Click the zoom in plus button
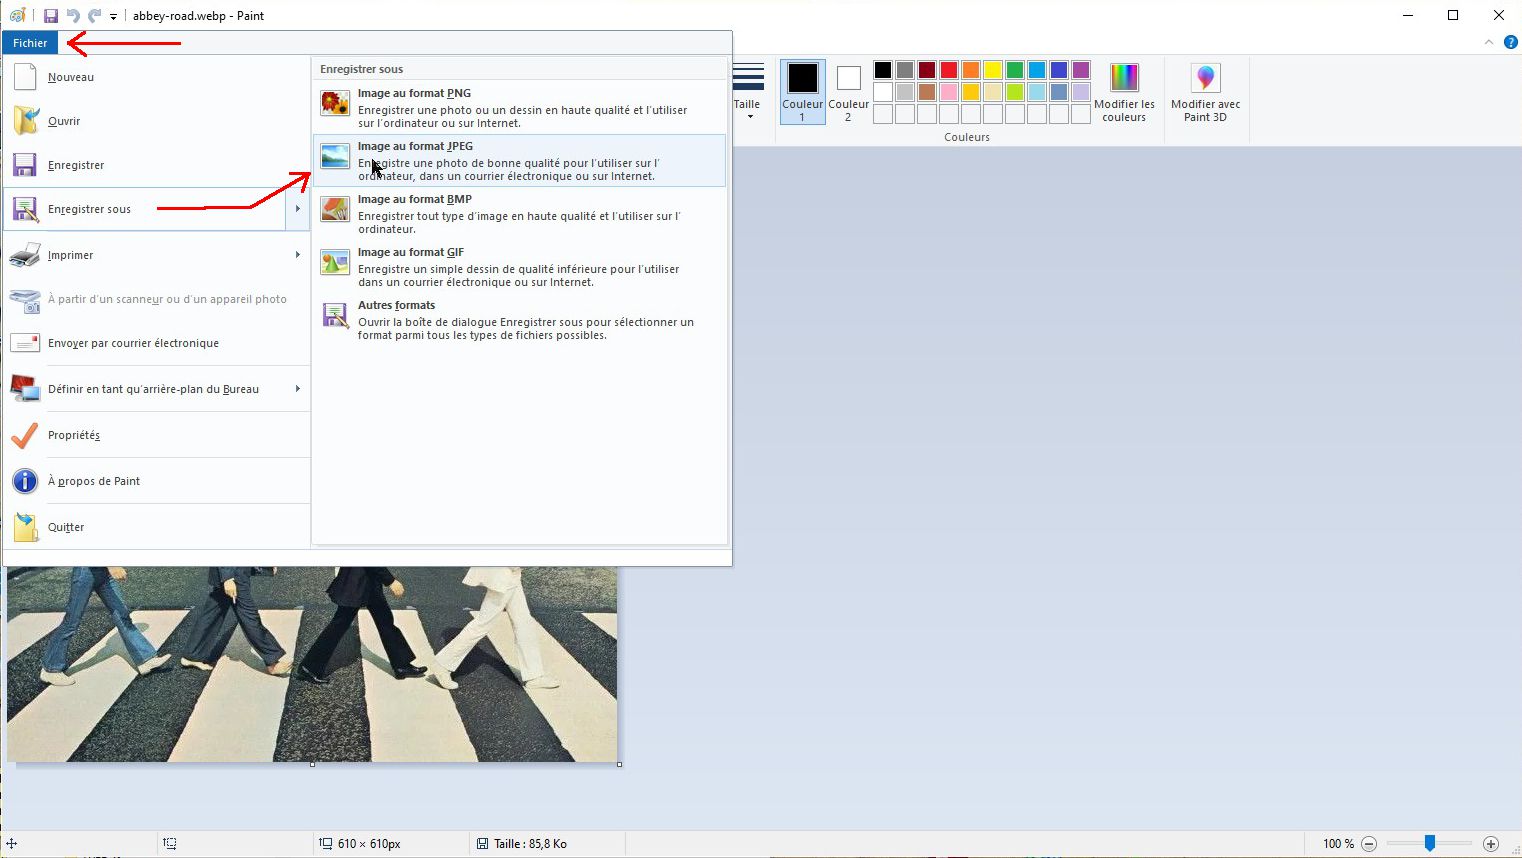This screenshot has height=858, width=1522. [x=1491, y=844]
